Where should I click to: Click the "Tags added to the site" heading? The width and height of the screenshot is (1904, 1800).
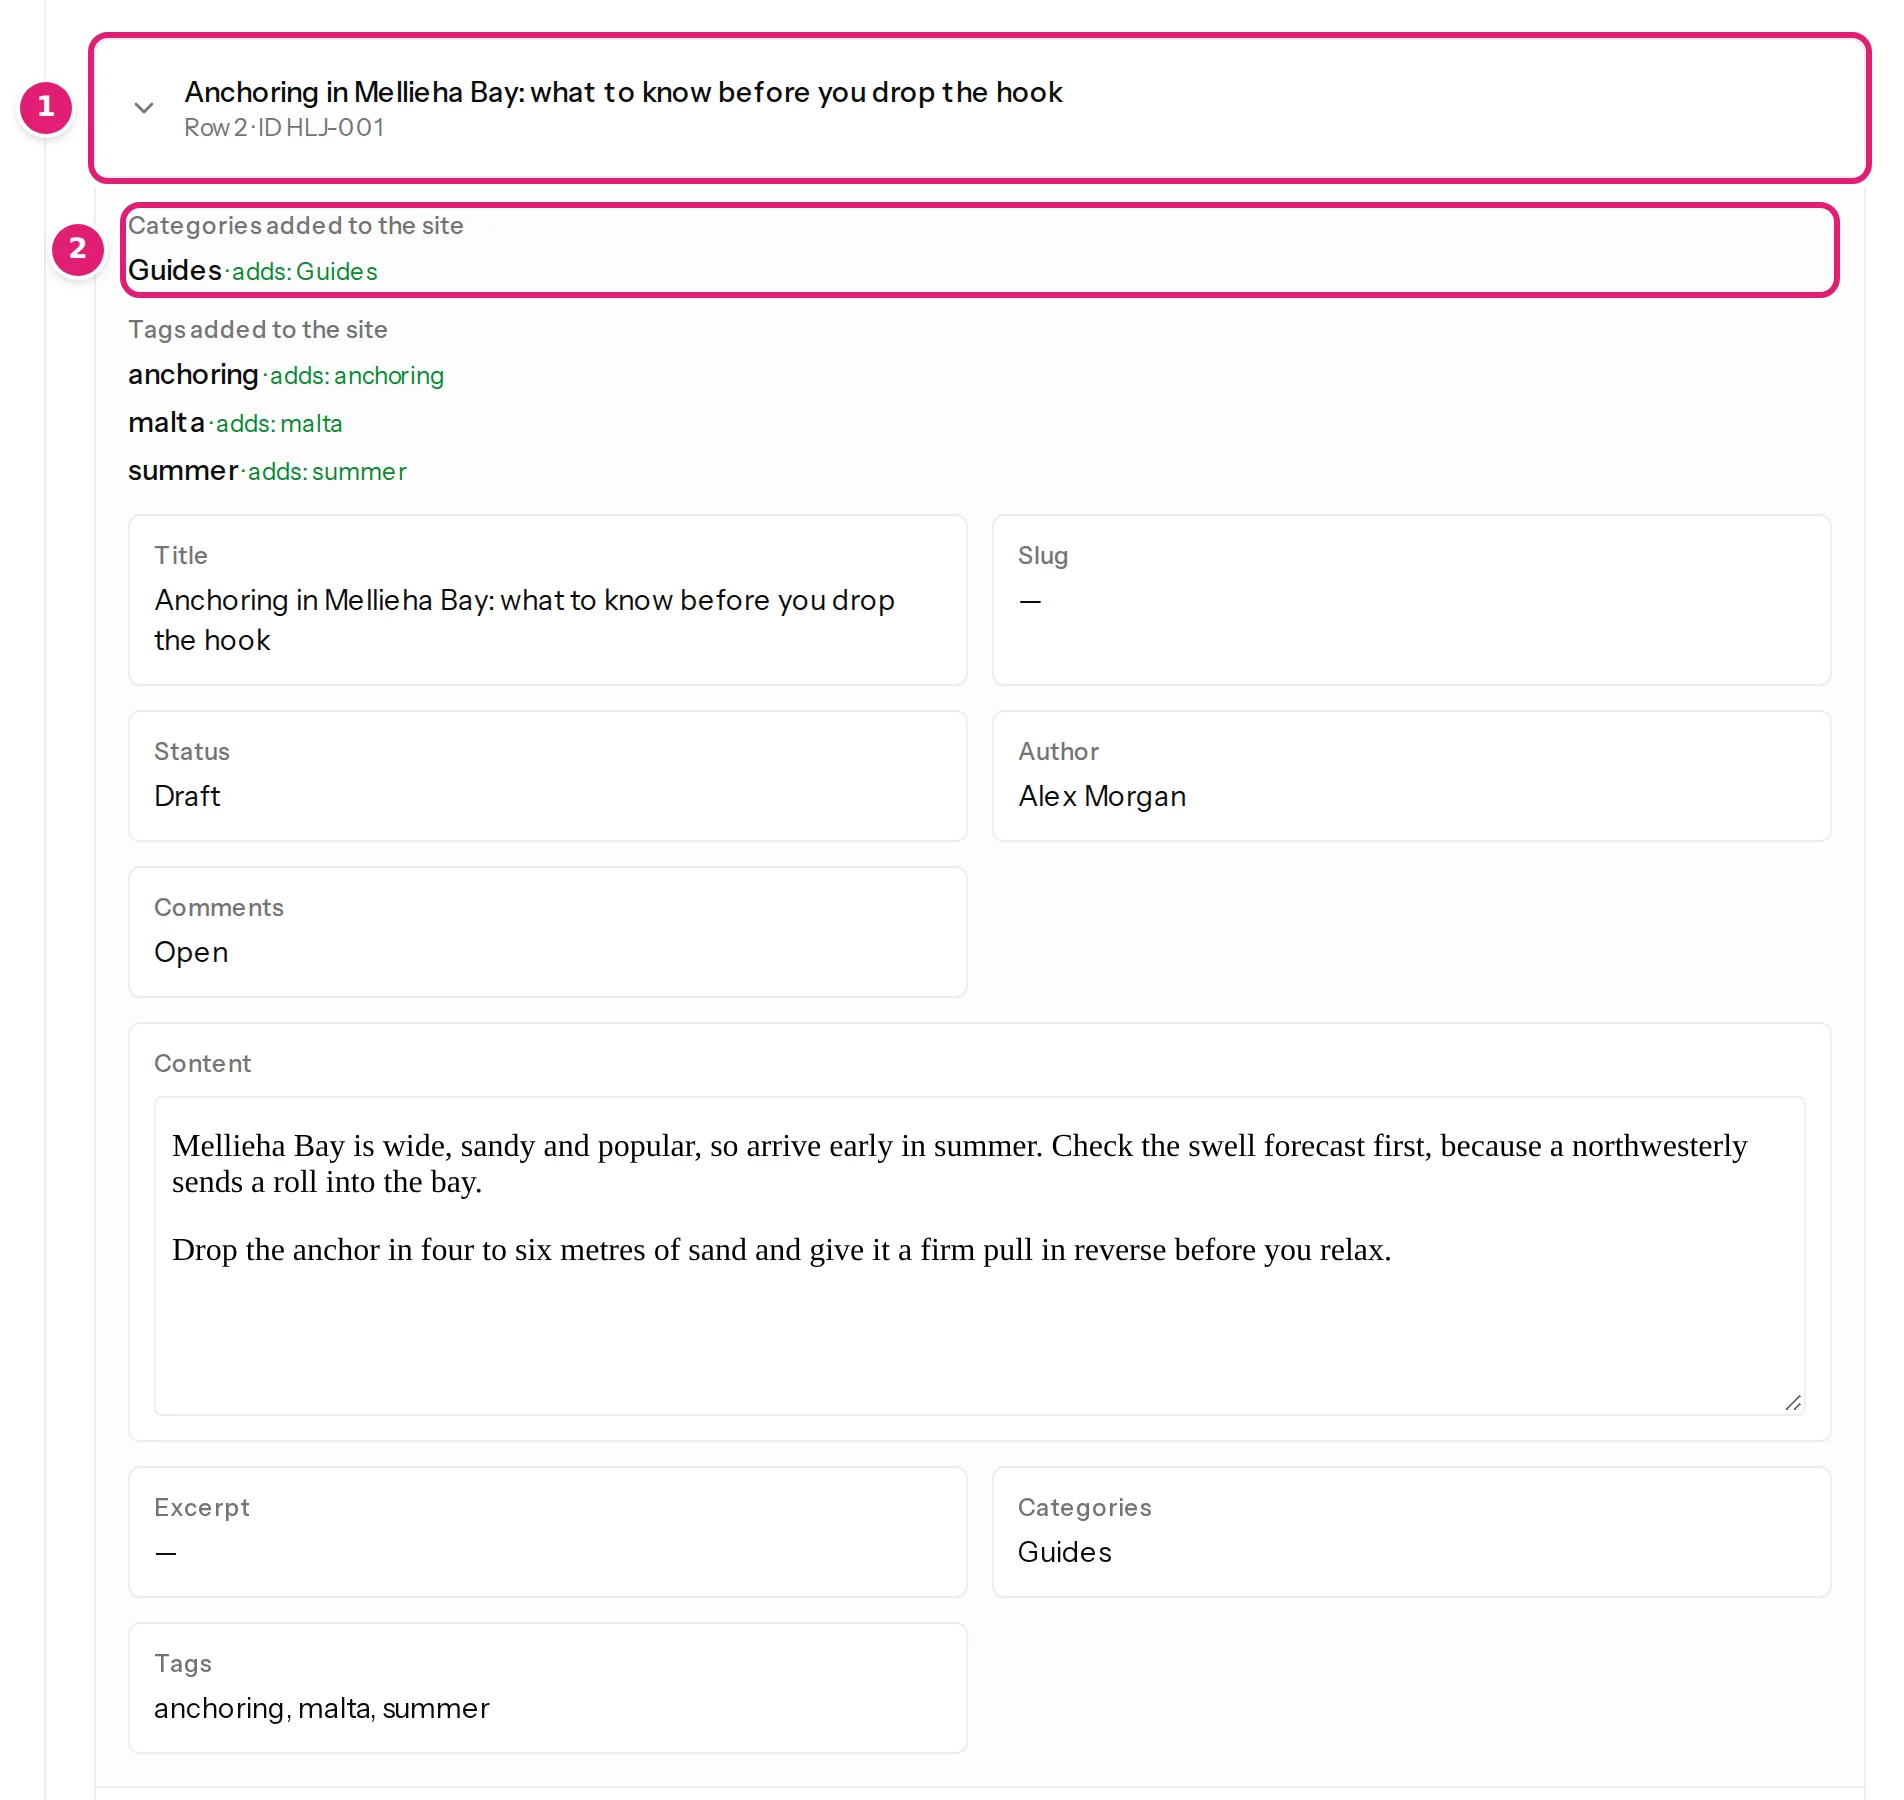click(x=258, y=330)
